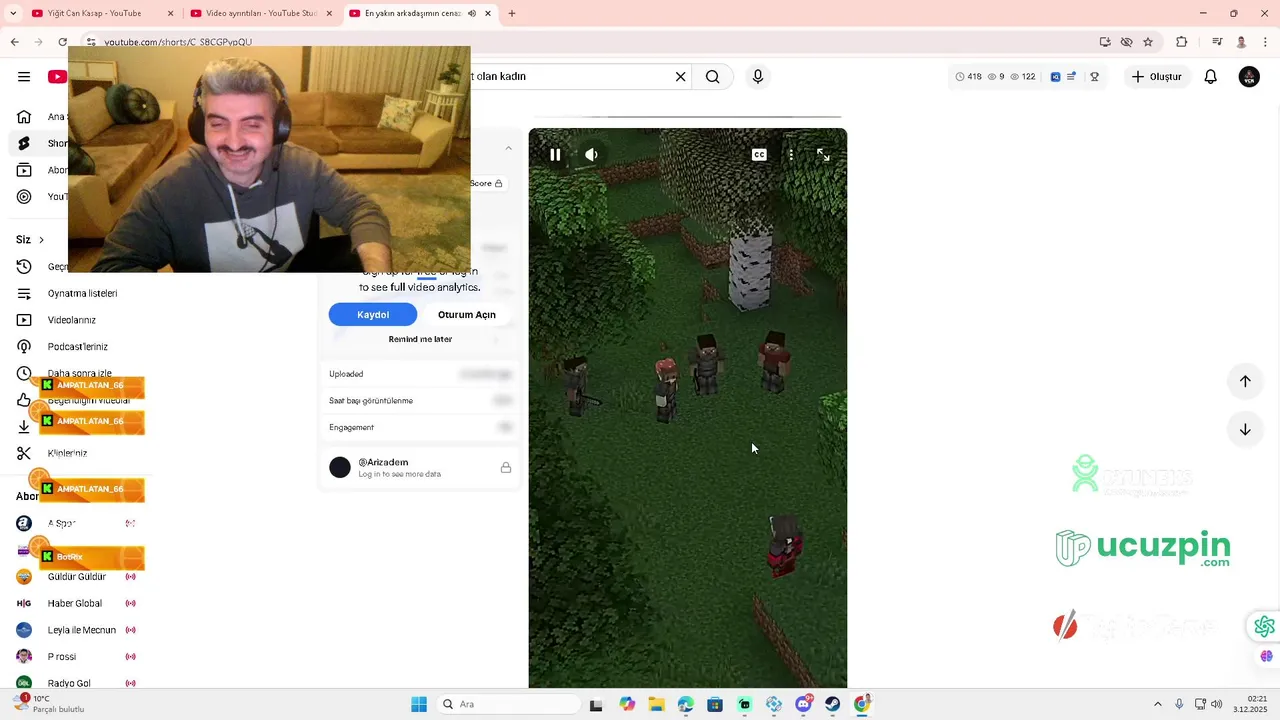Pause the Shorts video

click(555, 155)
